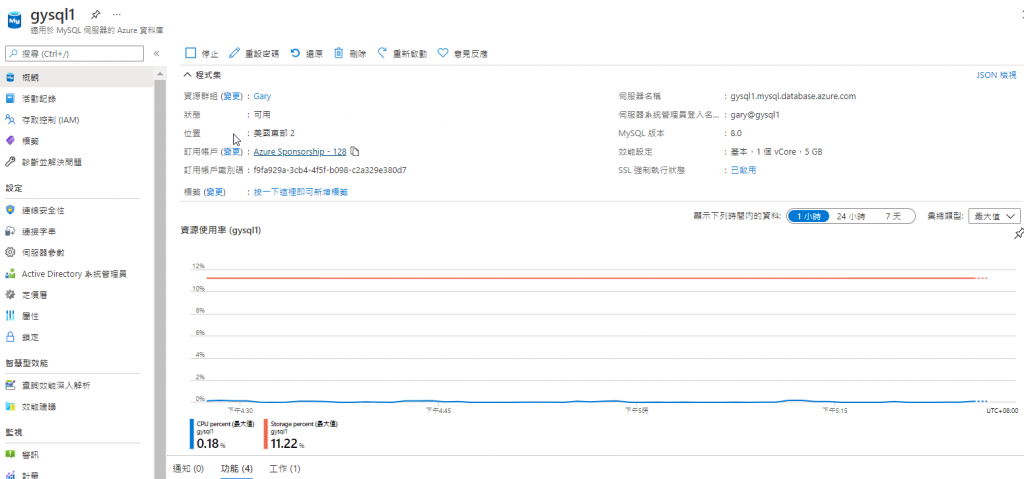This screenshot has width=1024, height=479.
Task: Click 刪除 delete server button
Action: tap(349, 54)
